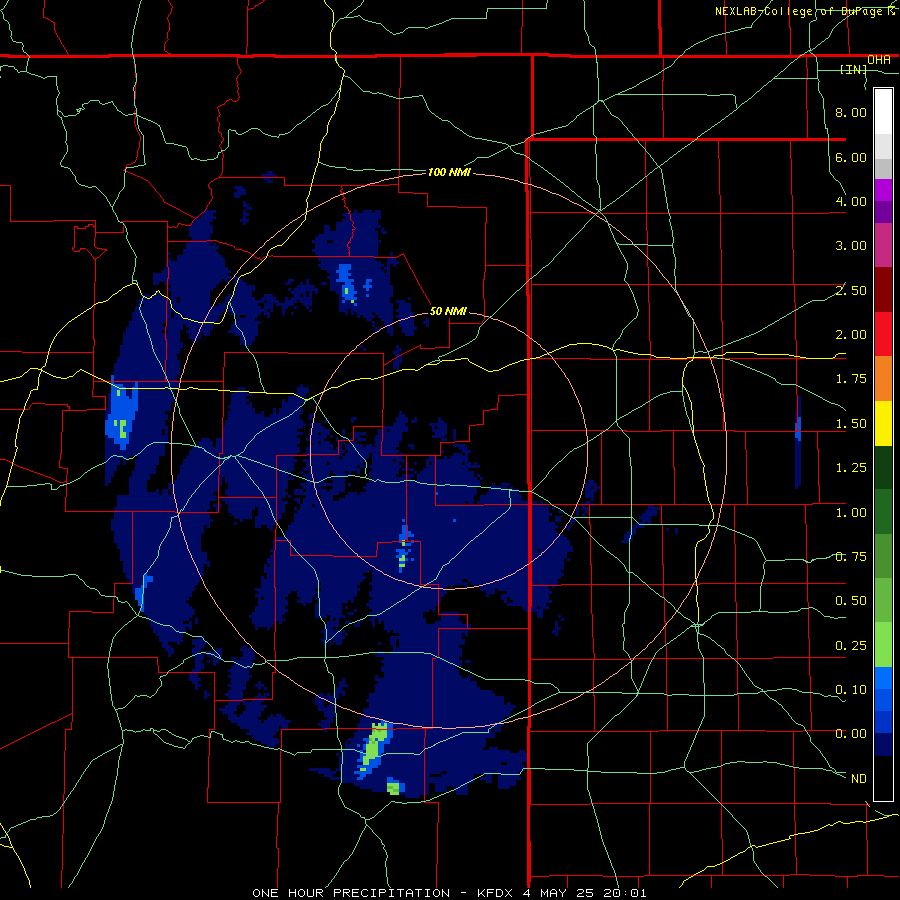This screenshot has height=900, width=900.
Task: Click the '1.25' legend value
Action: [851, 468]
